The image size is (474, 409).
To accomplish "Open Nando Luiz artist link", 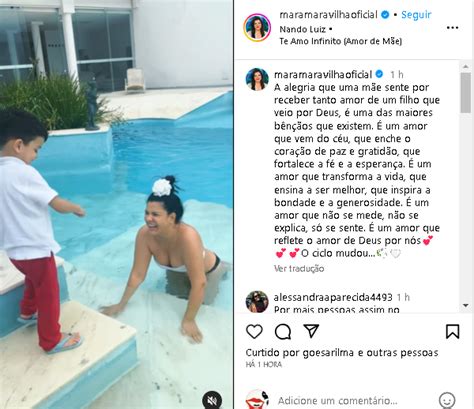I will (302, 29).
